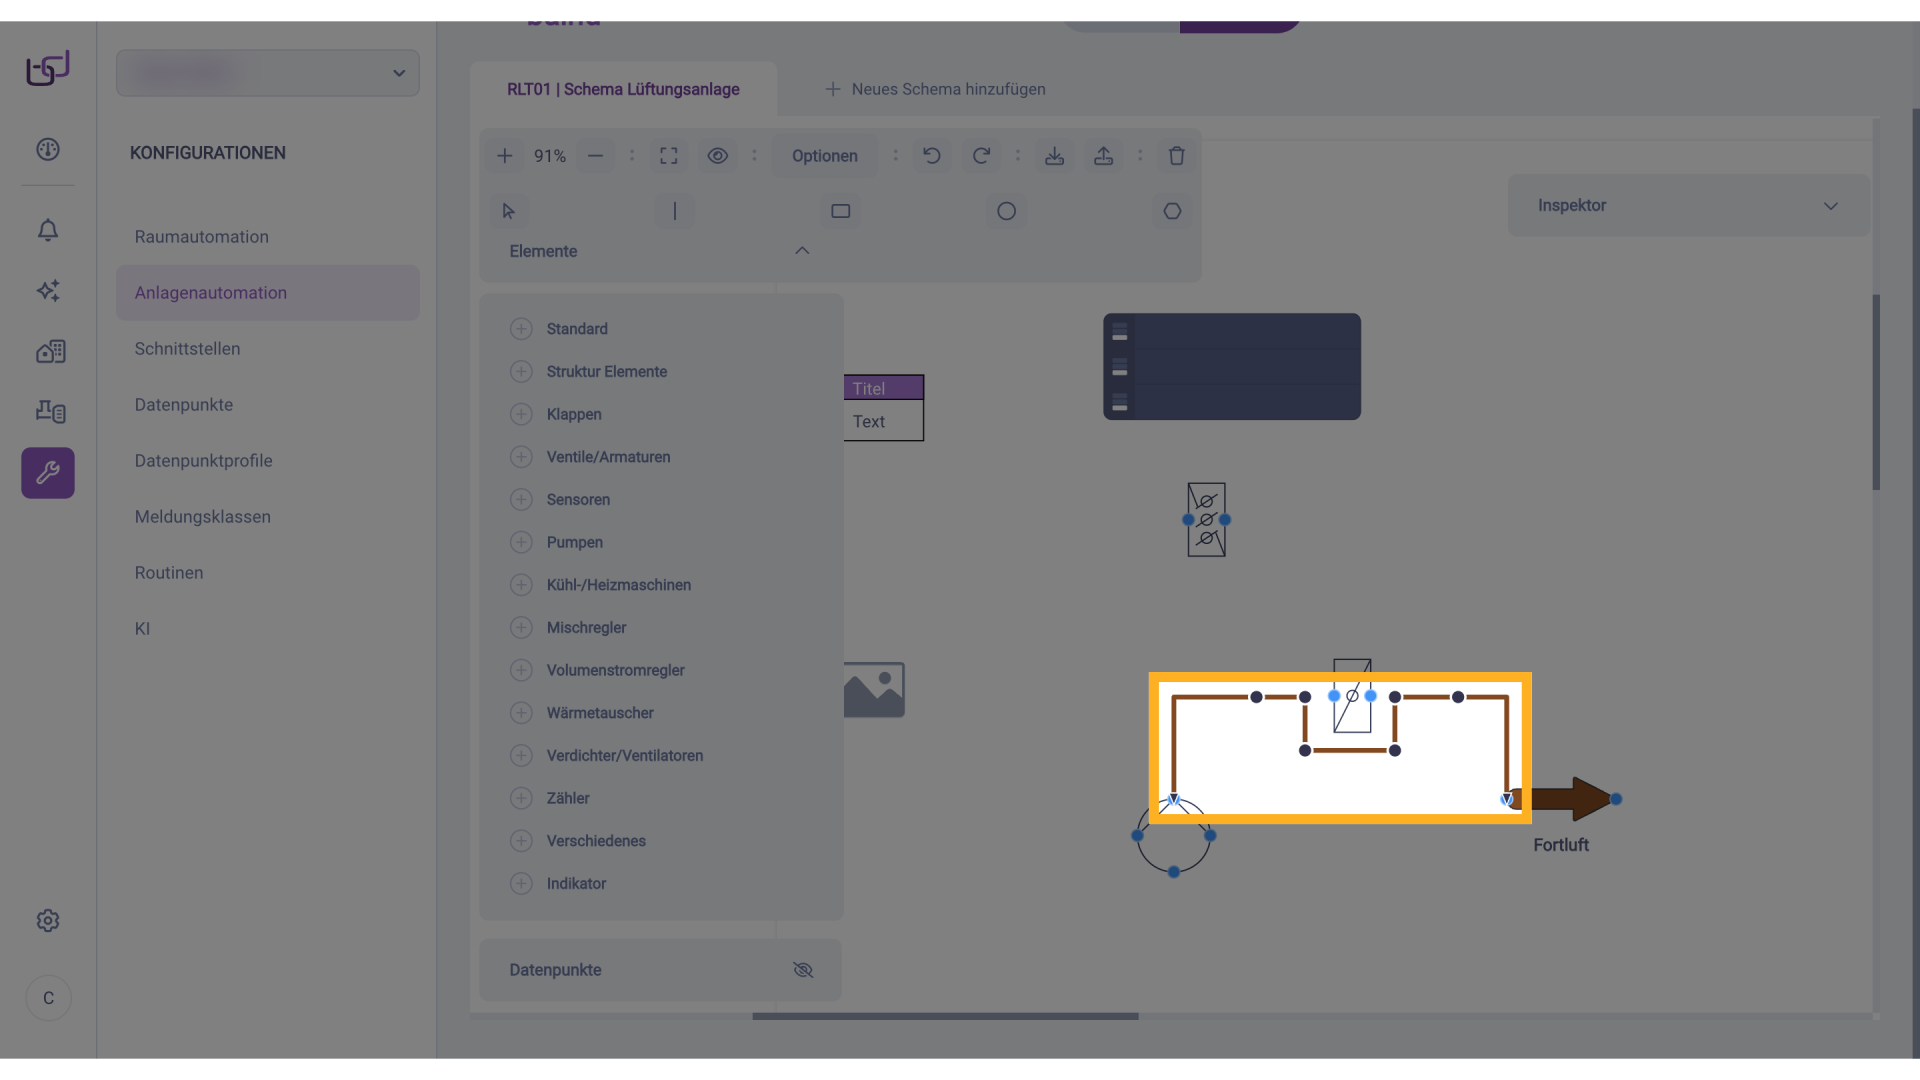Click the vertical canvas scrollbar
The height and width of the screenshot is (1080, 1920).
(1876, 392)
